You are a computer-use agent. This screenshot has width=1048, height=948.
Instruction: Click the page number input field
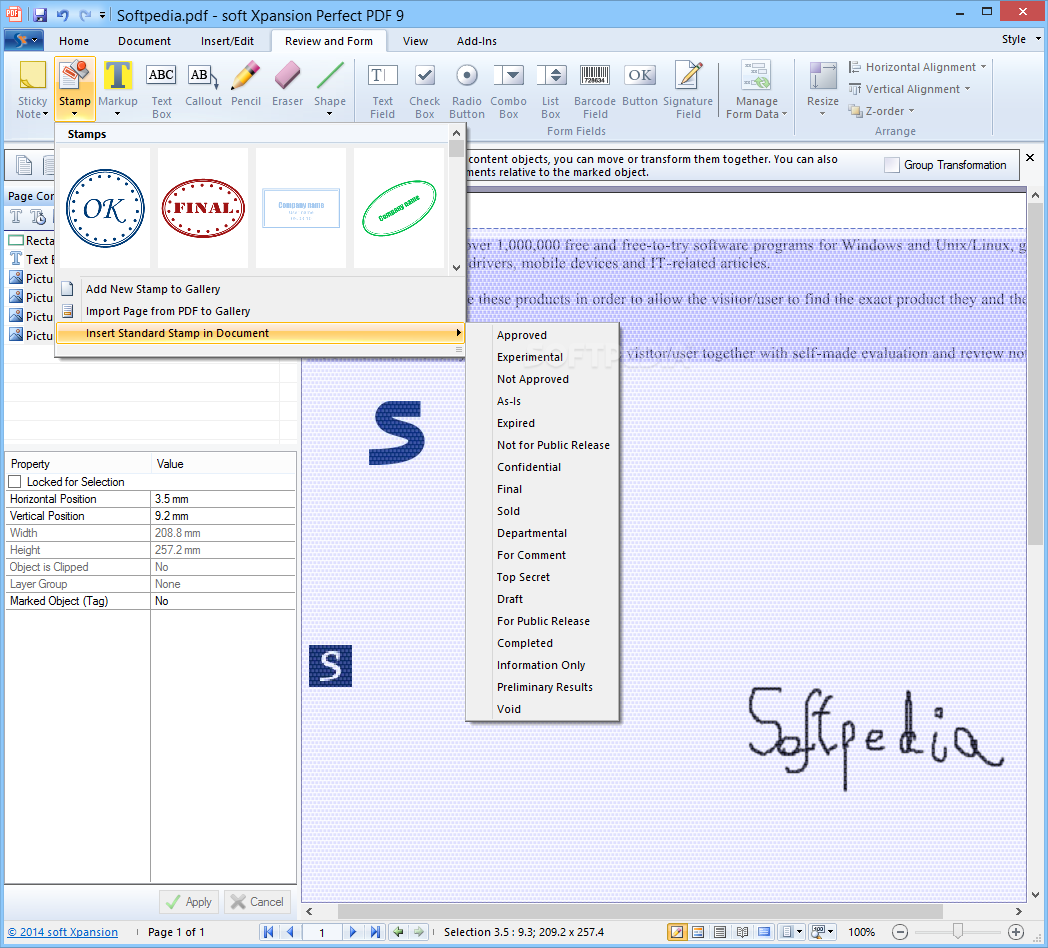[321, 932]
